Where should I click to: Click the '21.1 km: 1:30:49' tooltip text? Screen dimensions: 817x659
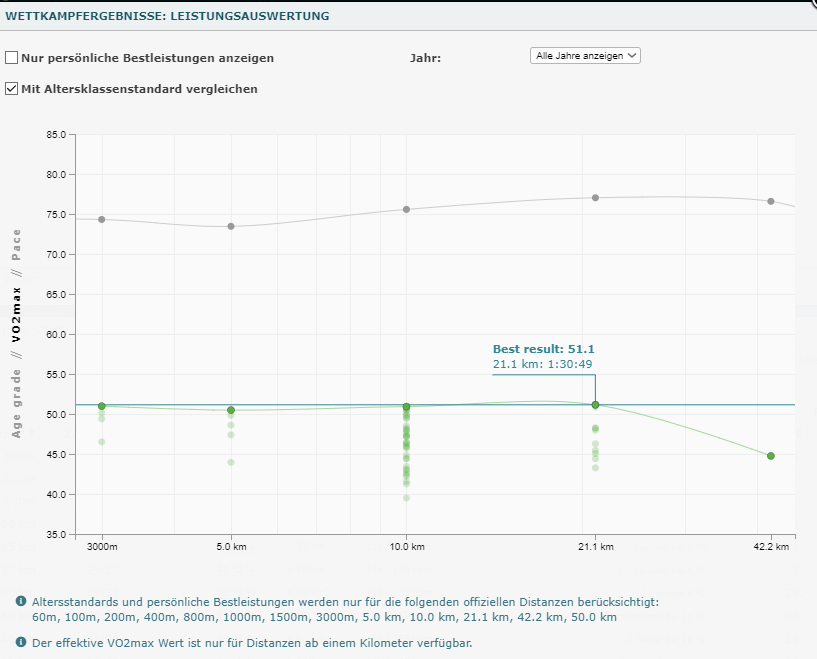pyautogui.click(x=542, y=365)
